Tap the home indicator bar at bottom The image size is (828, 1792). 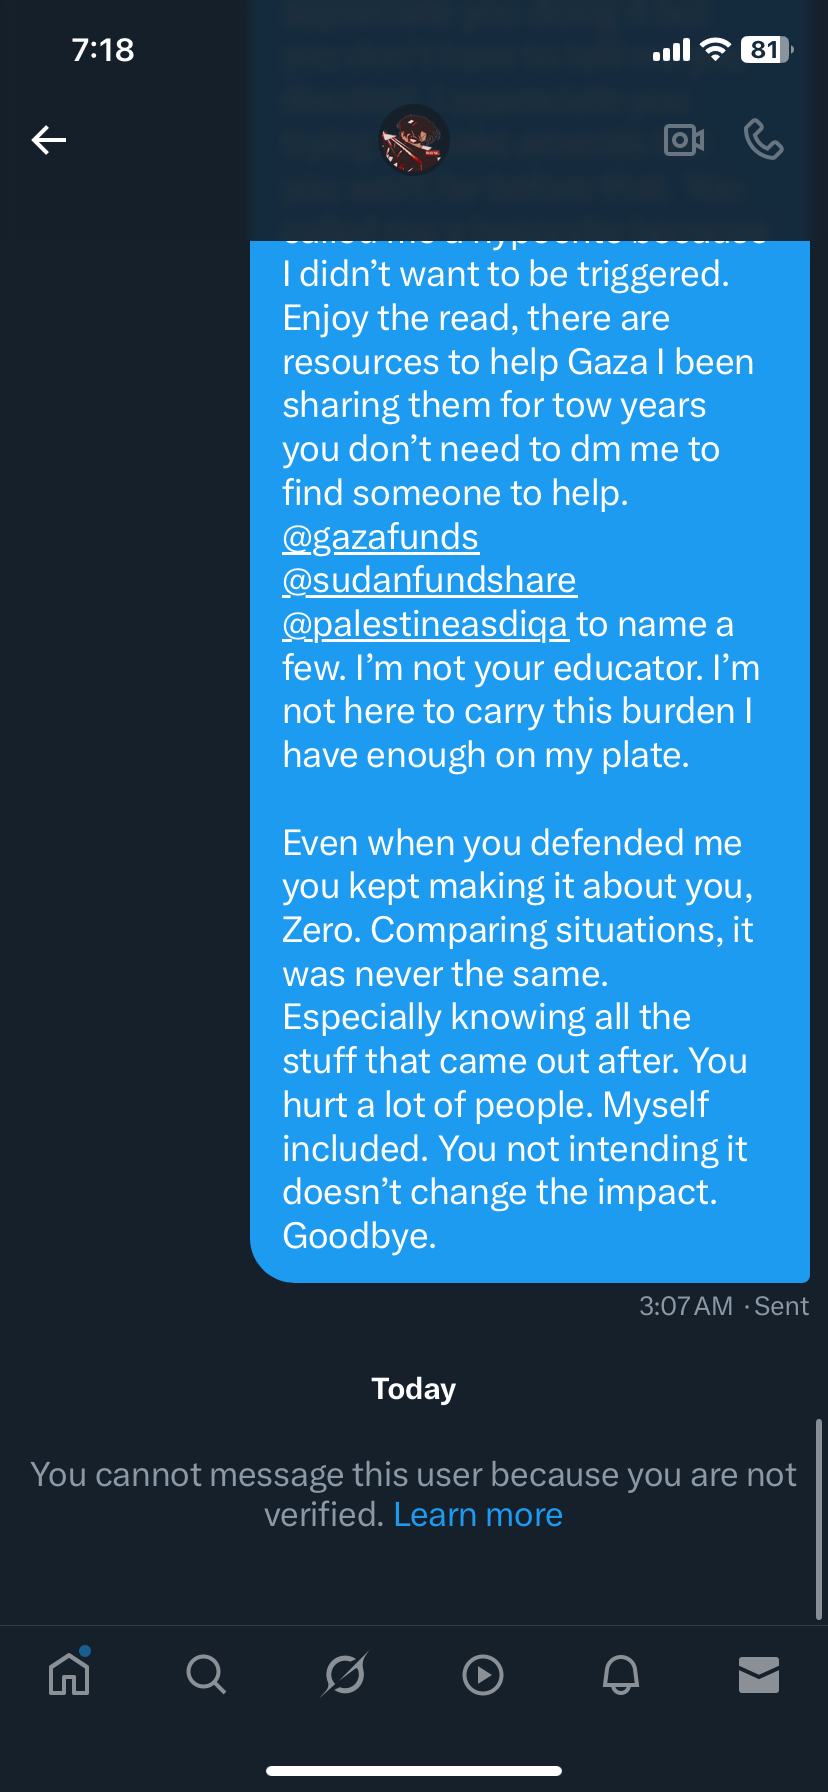click(414, 1770)
